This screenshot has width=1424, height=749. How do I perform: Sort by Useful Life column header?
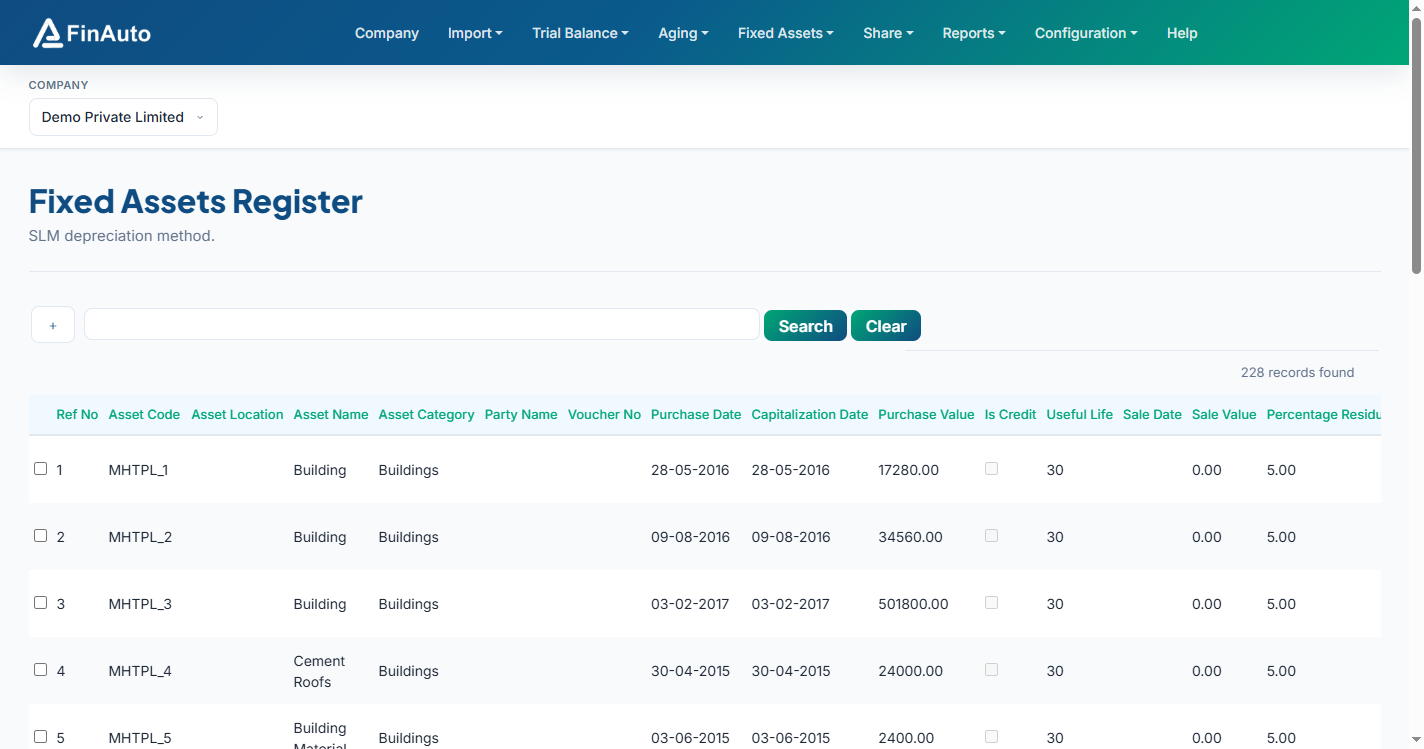pos(1080,414)
